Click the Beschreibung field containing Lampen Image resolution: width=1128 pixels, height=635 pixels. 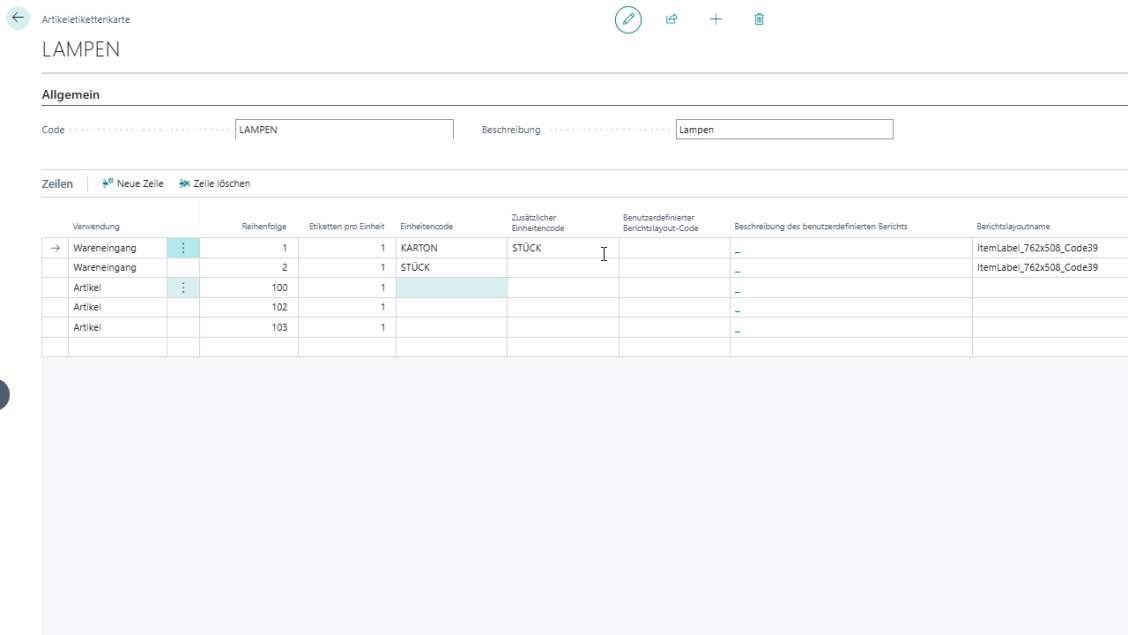tap(784, 130)
